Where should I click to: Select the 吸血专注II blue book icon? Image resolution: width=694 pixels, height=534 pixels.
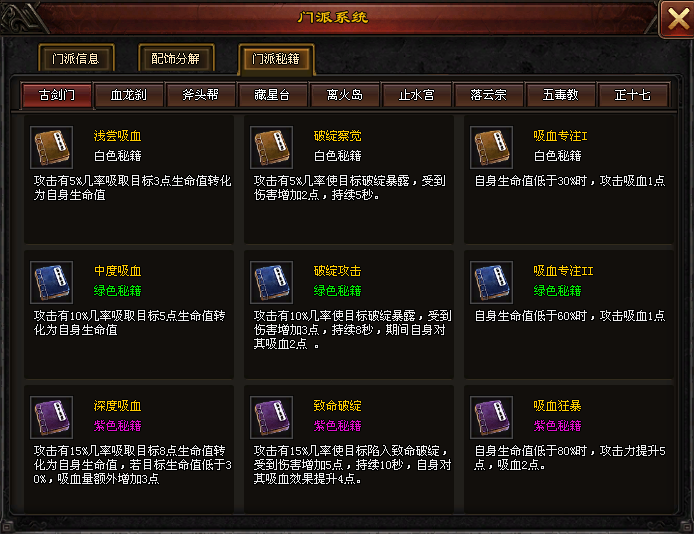(491, 282)
